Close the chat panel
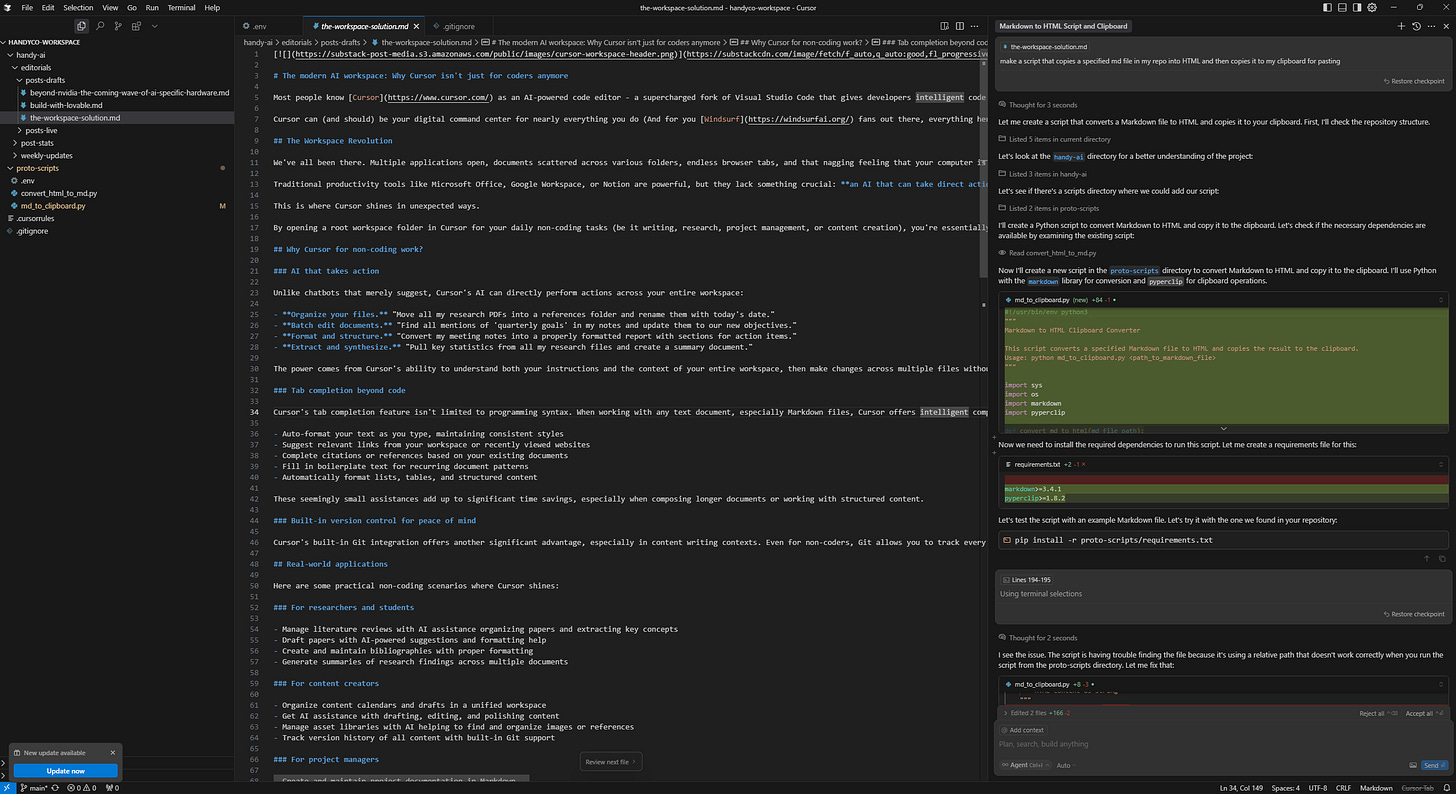Screen dimensions: 1456x794 (x=1444, y=26)
